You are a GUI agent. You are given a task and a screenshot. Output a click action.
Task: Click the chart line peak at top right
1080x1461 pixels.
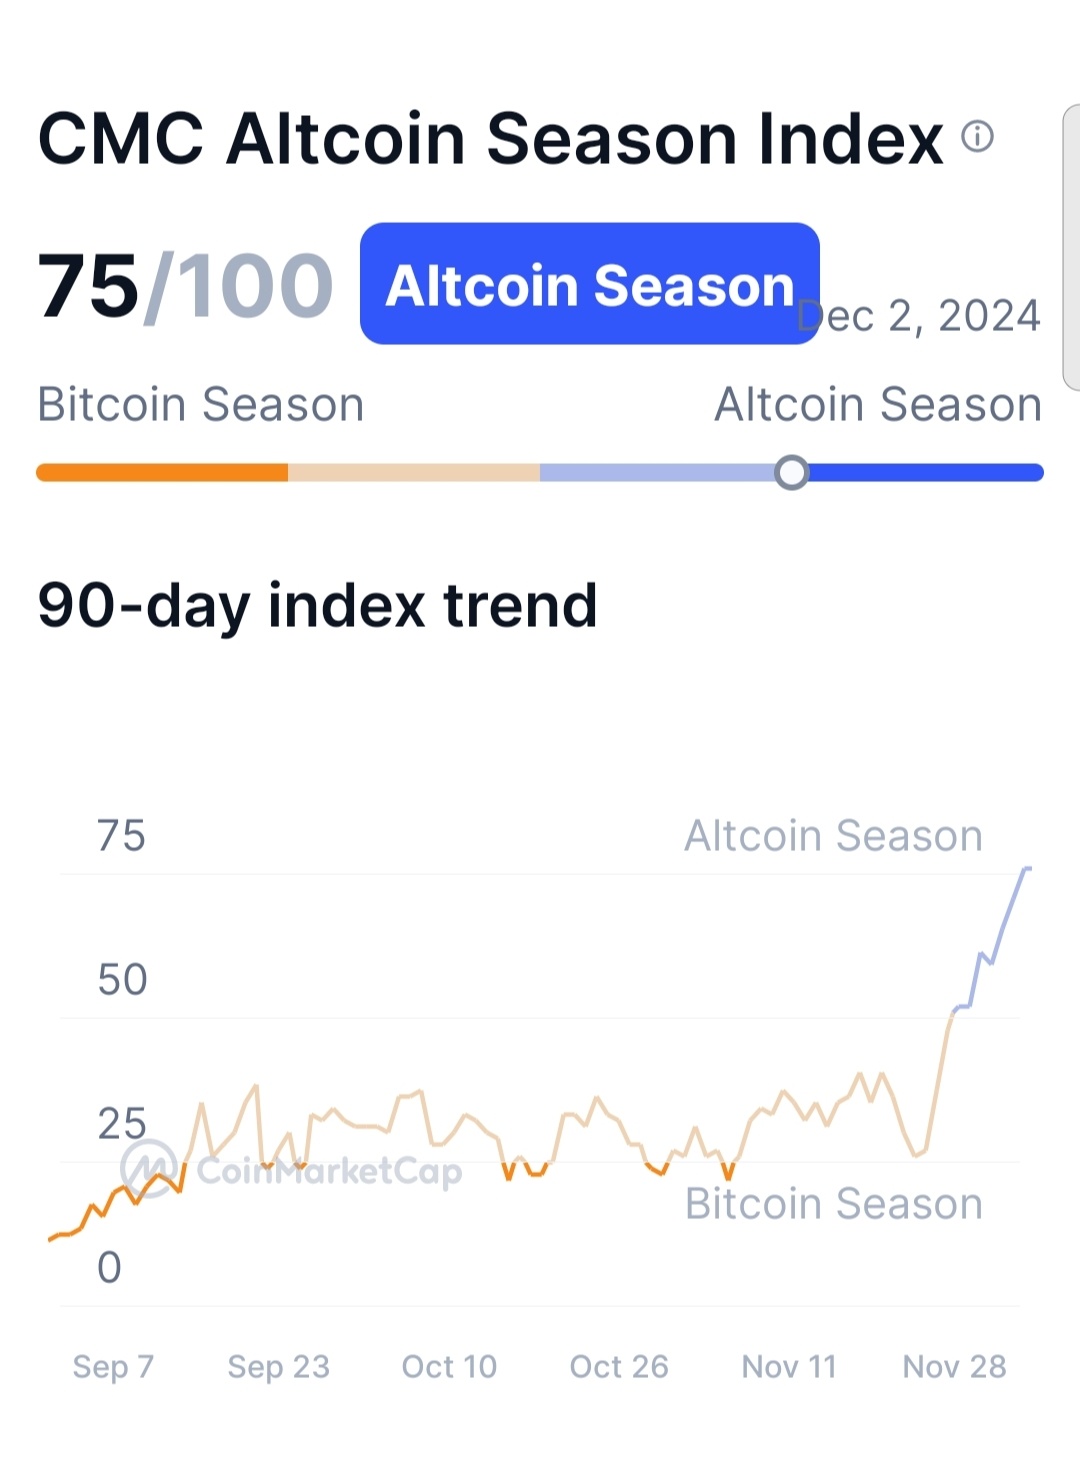(x=1027, y=869)
